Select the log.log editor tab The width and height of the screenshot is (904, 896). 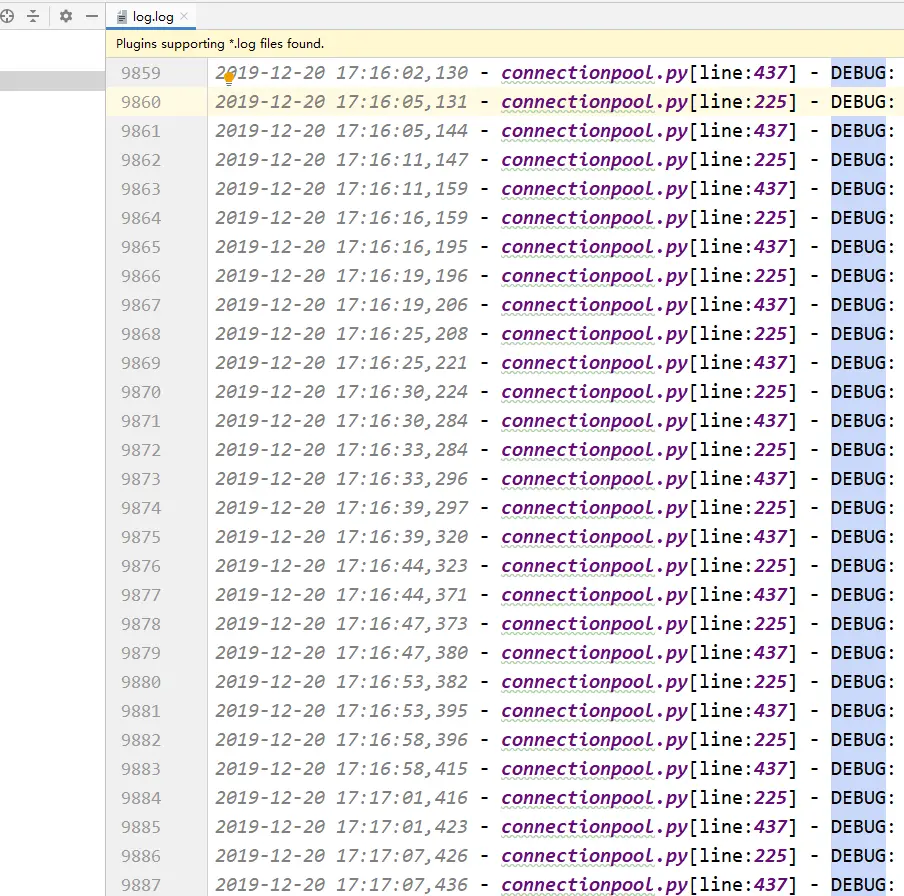151,17
